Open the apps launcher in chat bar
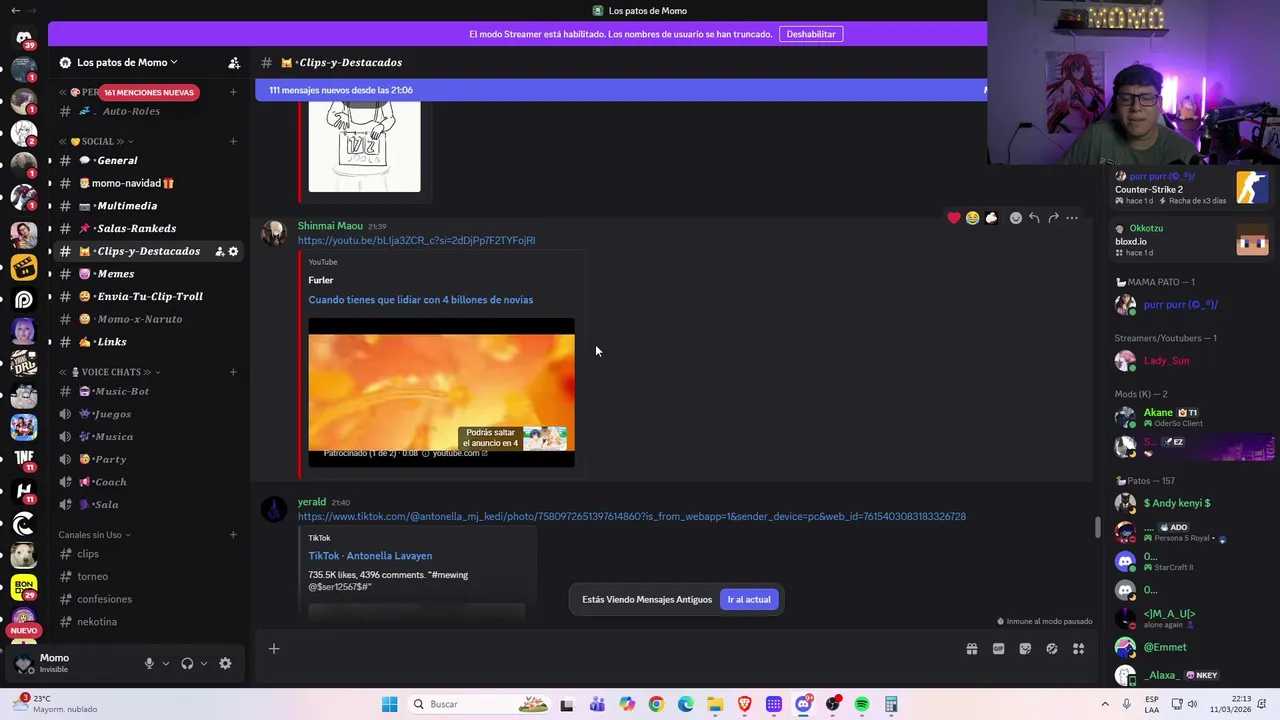Viewport: 1280px width, 720px height. point(1078,649)
